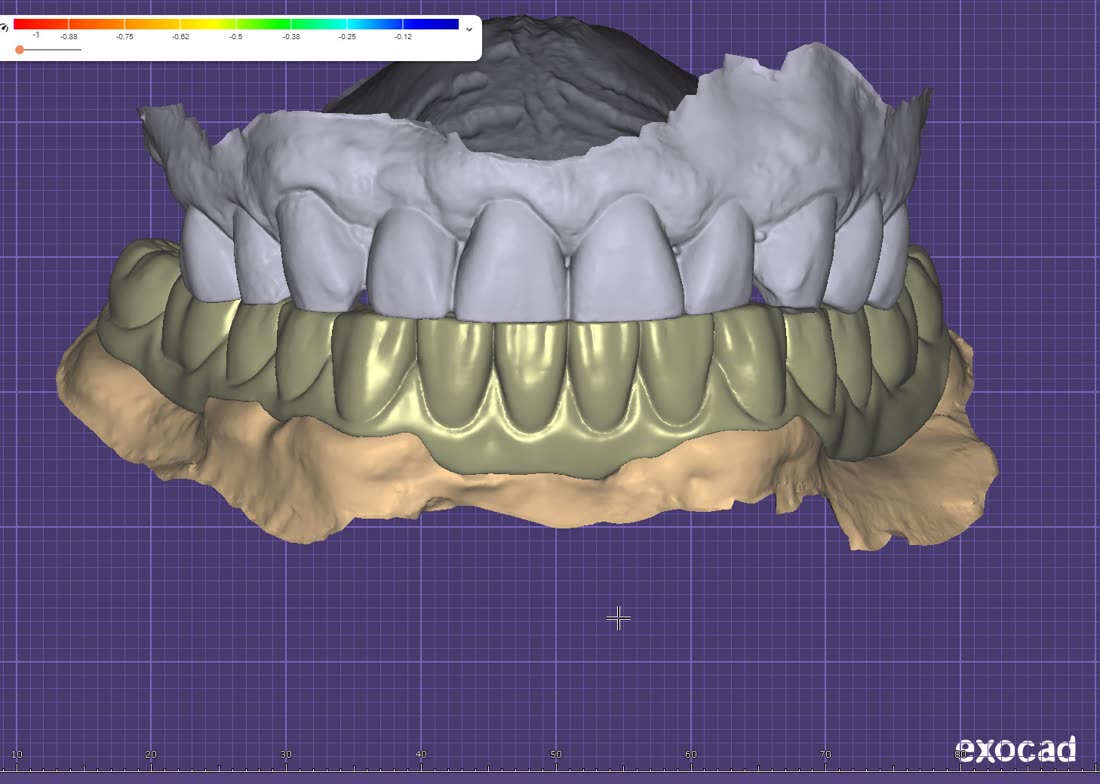Viewport: 1100px width, 784px height.
Task: Click the "-0.75" scale label
Action: point(124,36)
